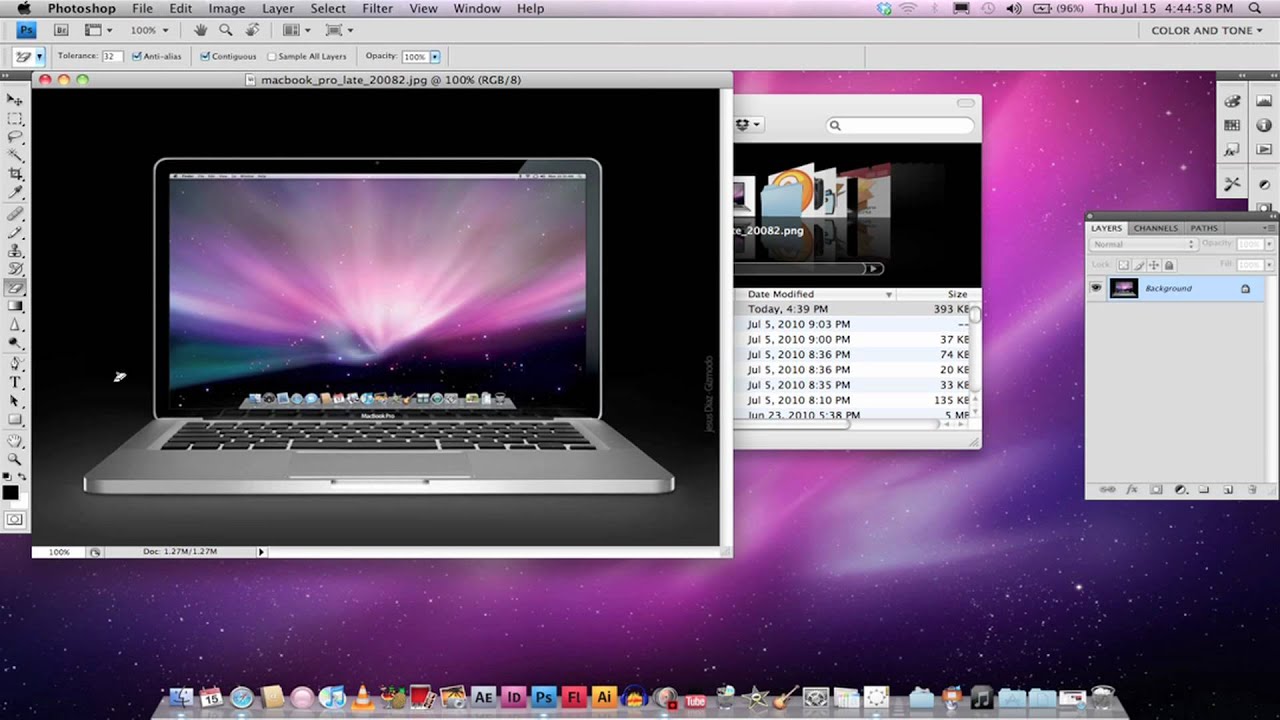Switch foreground and background colors
This screenshot has height=720, width=1280.
(x=23, y=478)
